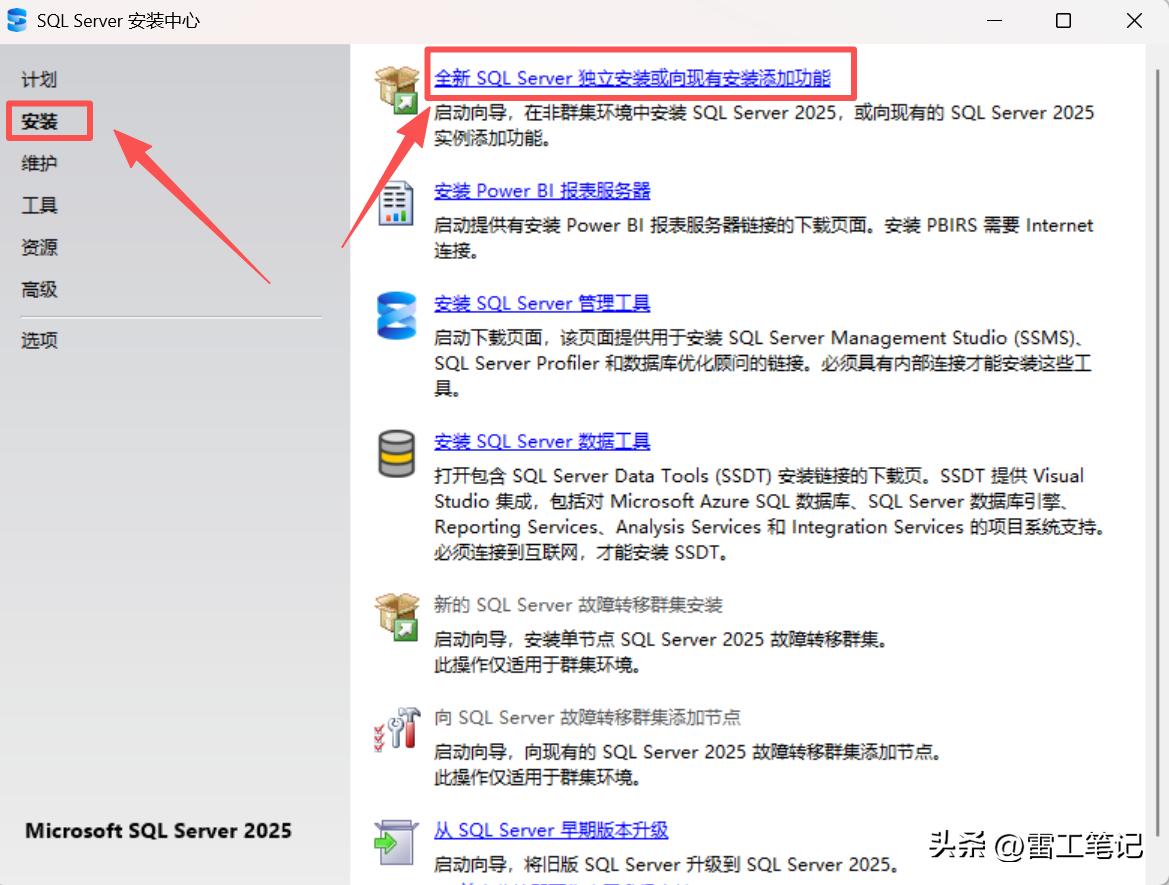Screen dimensions: 1169x885
Task: Click the add node tools icon
Action: click(397, 729)
